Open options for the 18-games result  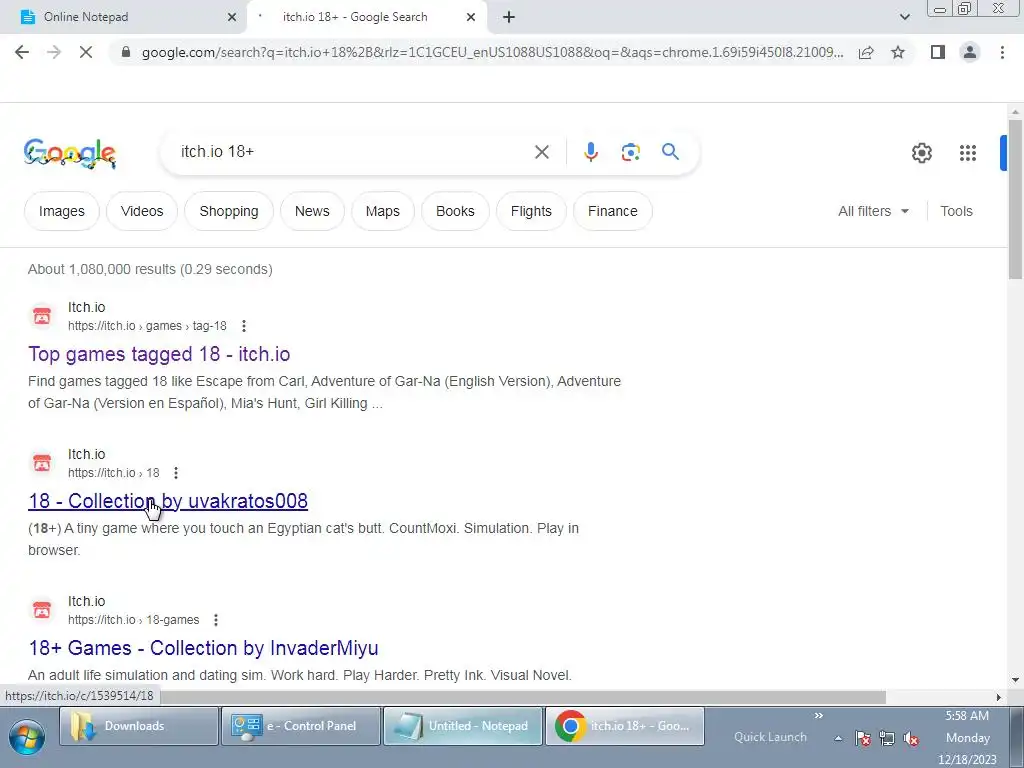tap(216, 620)
